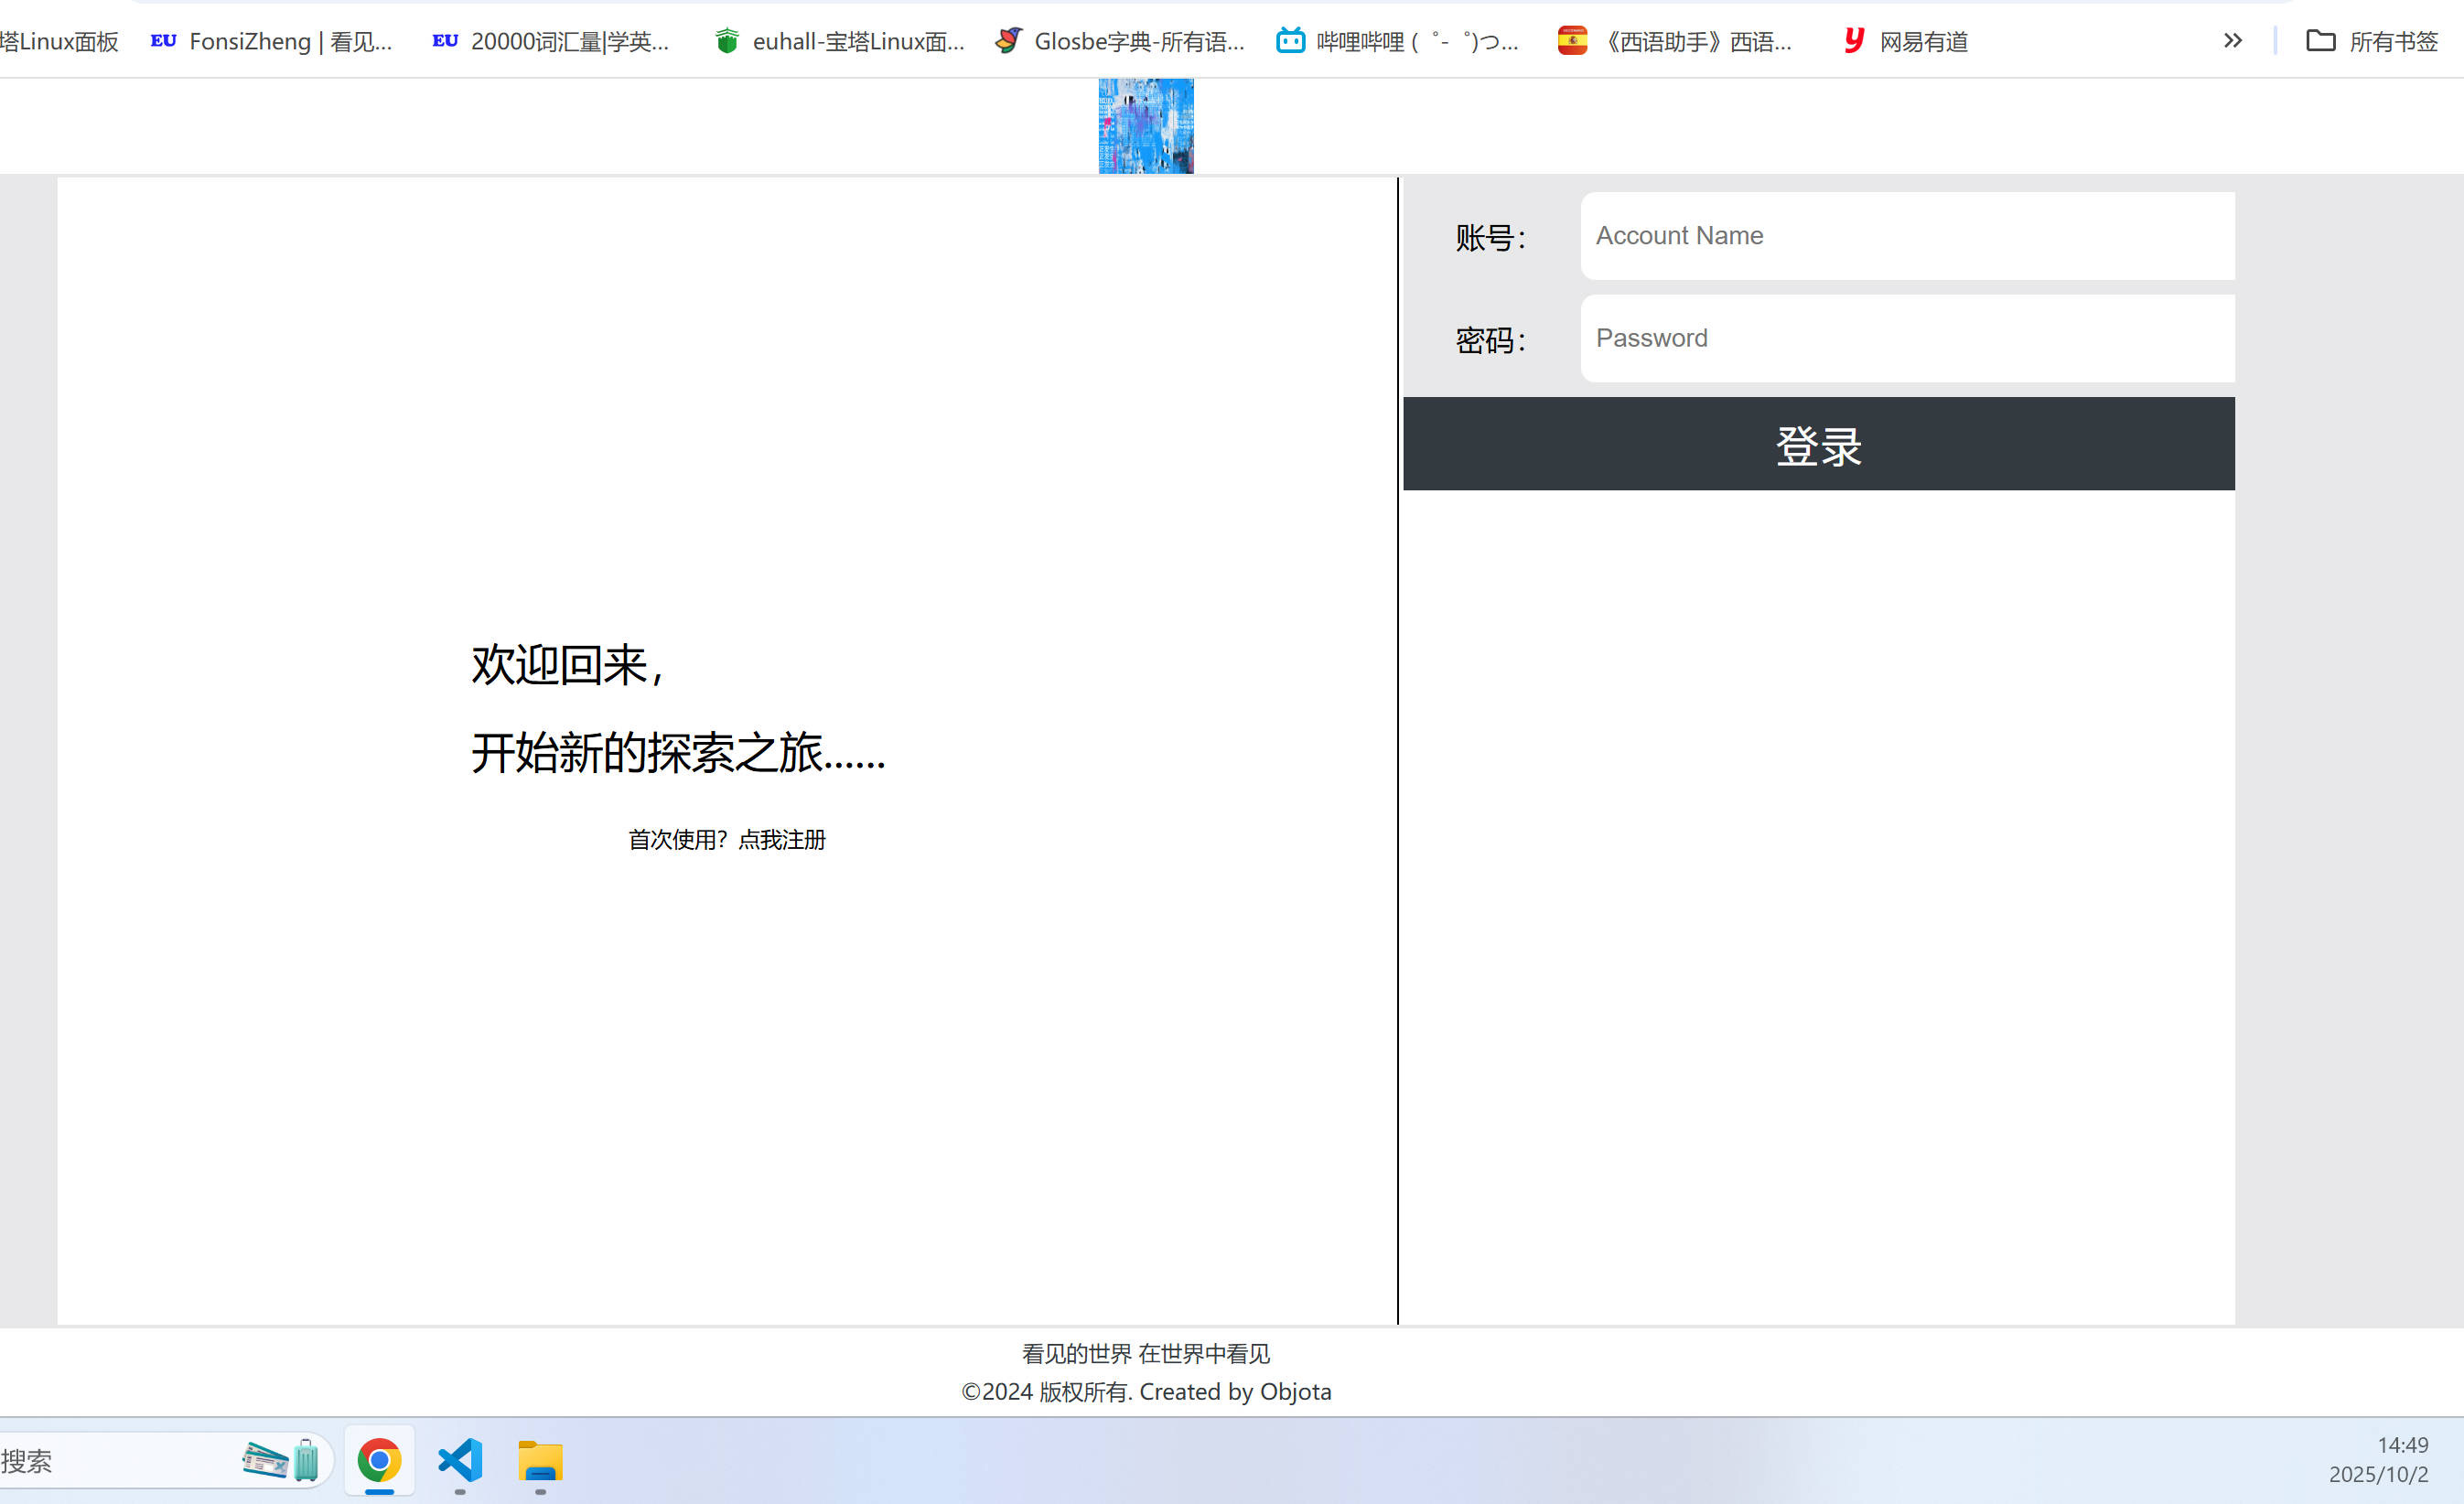Open the euhall-宝塔Linux bookmark
This screenshot has height=1504, width=2464.
click(840, 41)
